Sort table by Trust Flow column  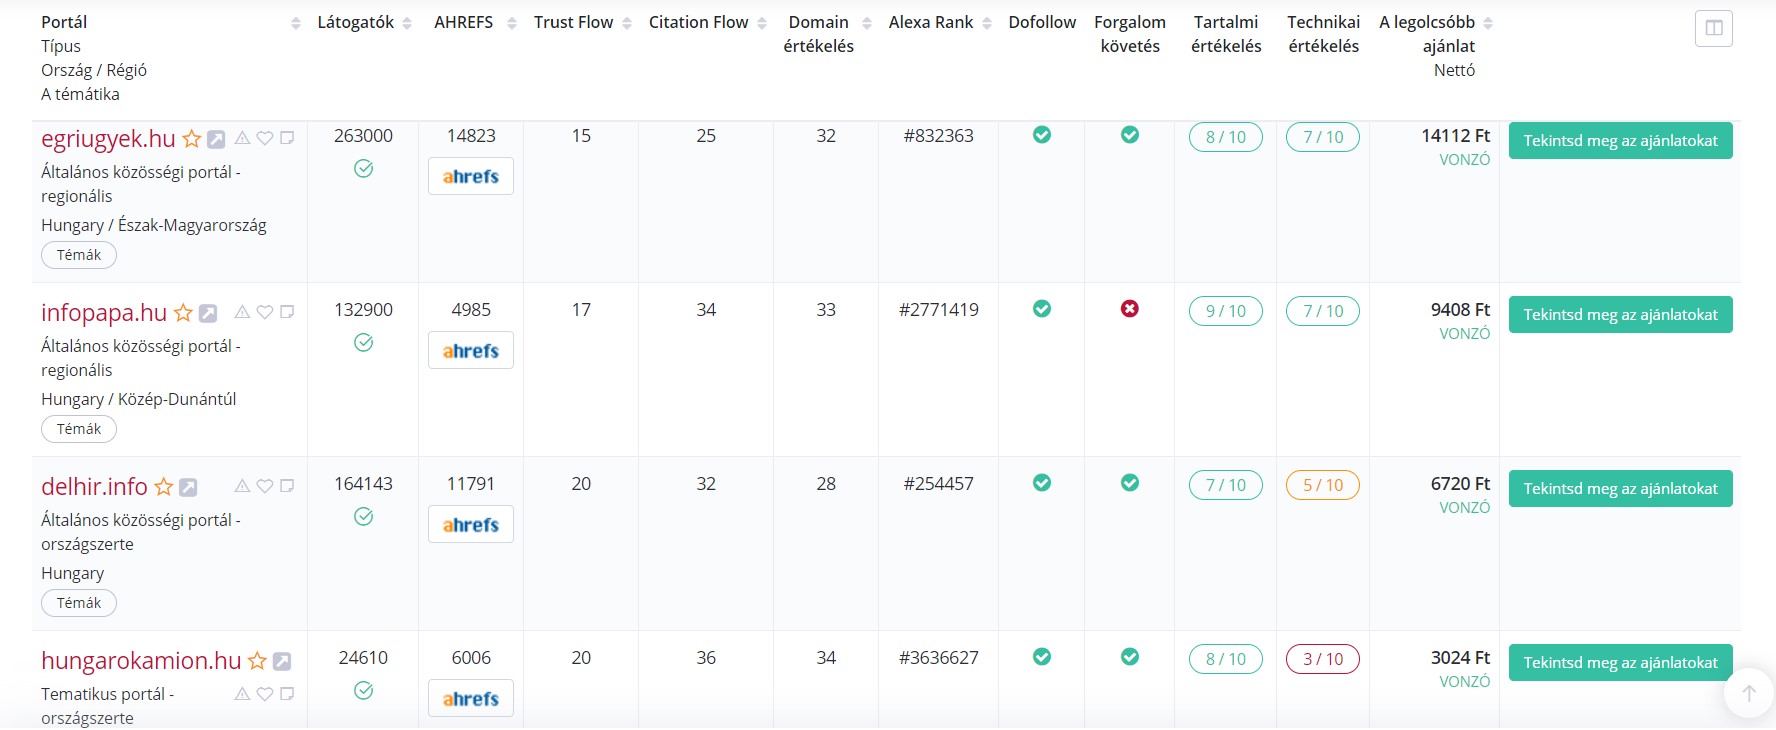pyautogui.click(x=627, y=23)
